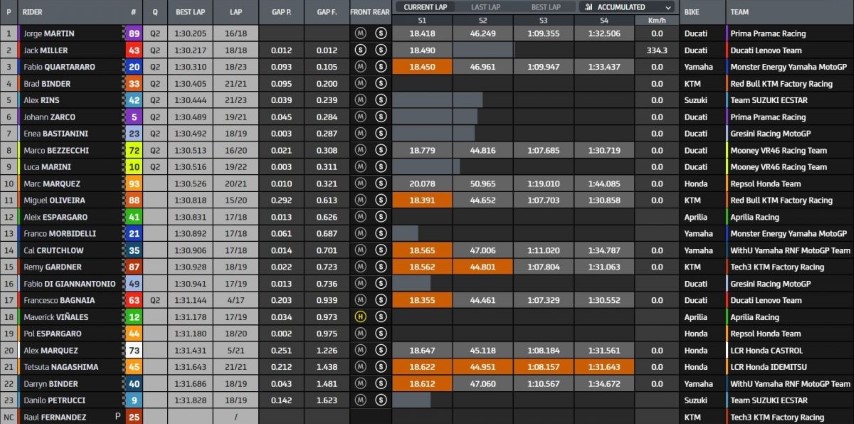Click Darryn Binder's front tyre M icon
Image resolution: width=854 pixels, height=424 pixels.
360,384
